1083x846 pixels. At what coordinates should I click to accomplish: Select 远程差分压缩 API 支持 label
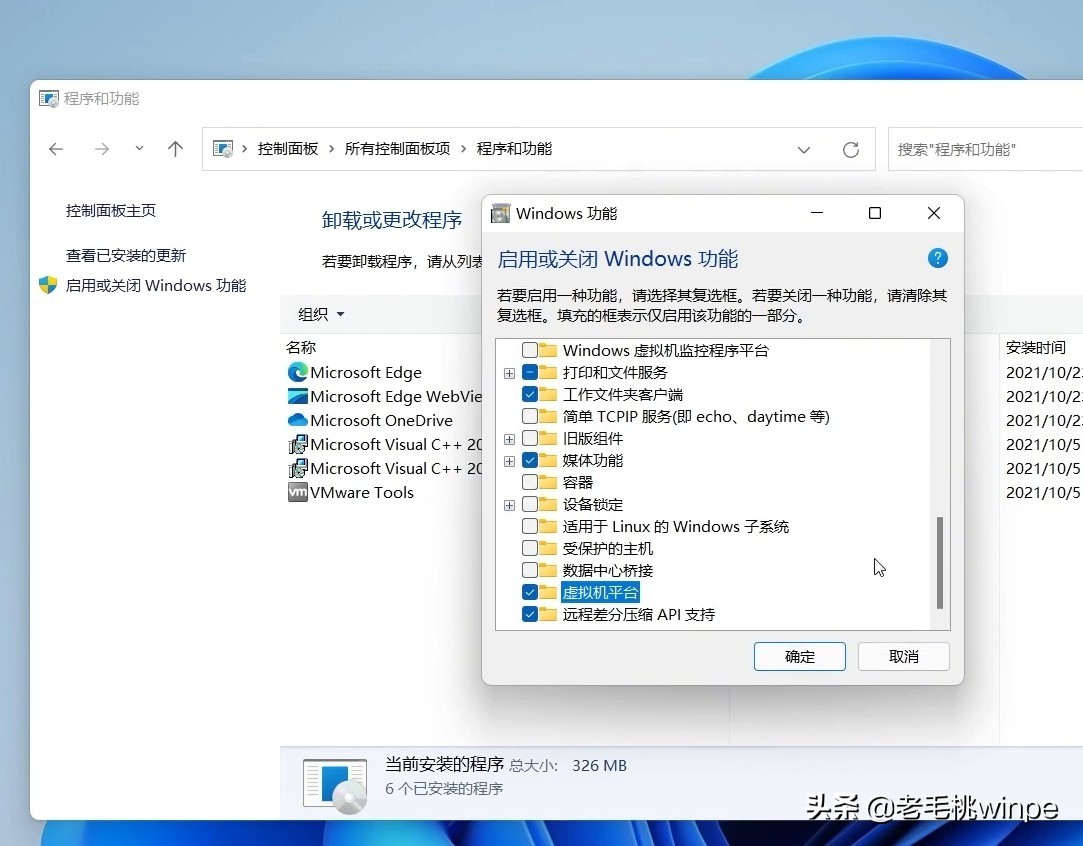point(638,615)
